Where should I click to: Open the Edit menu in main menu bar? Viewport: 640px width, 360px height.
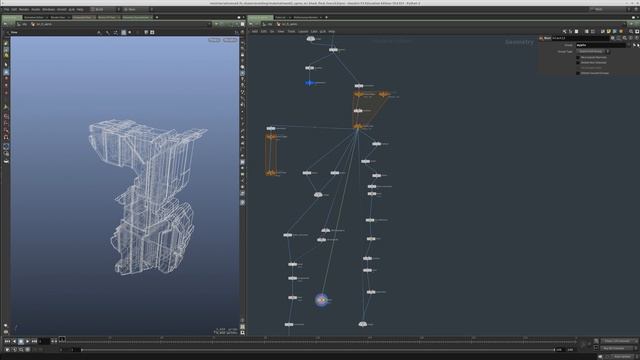14,9
